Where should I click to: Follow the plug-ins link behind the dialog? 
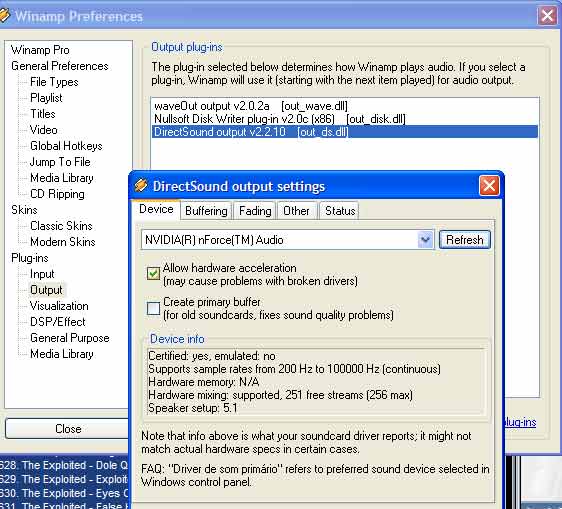520,422
